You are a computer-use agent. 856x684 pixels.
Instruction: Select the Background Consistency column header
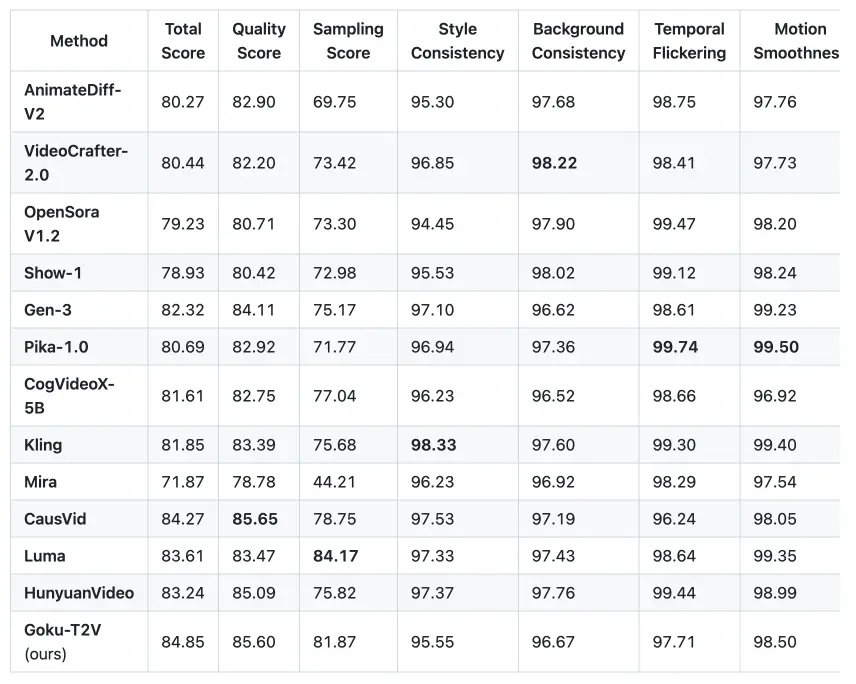578,41
